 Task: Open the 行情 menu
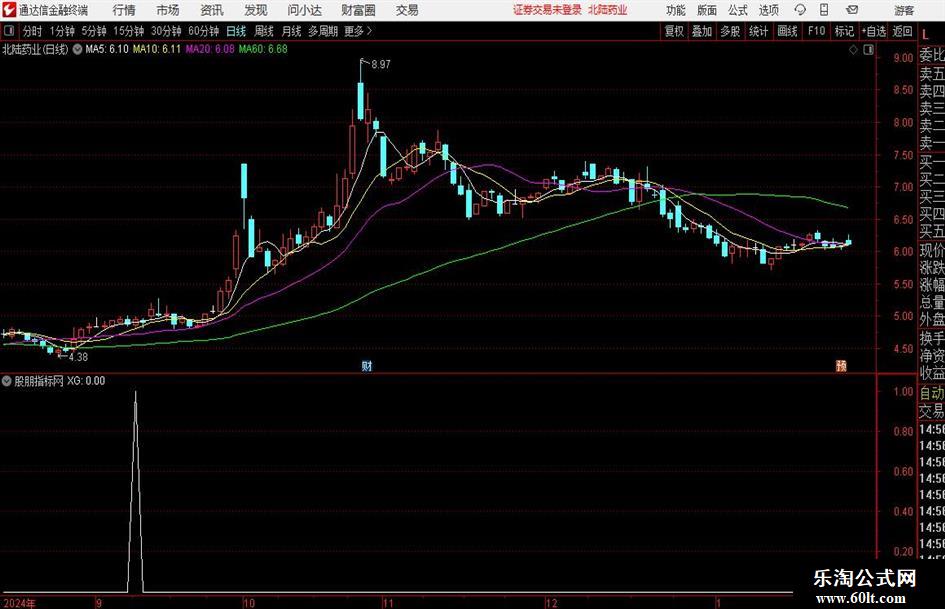tap(124, 10)
